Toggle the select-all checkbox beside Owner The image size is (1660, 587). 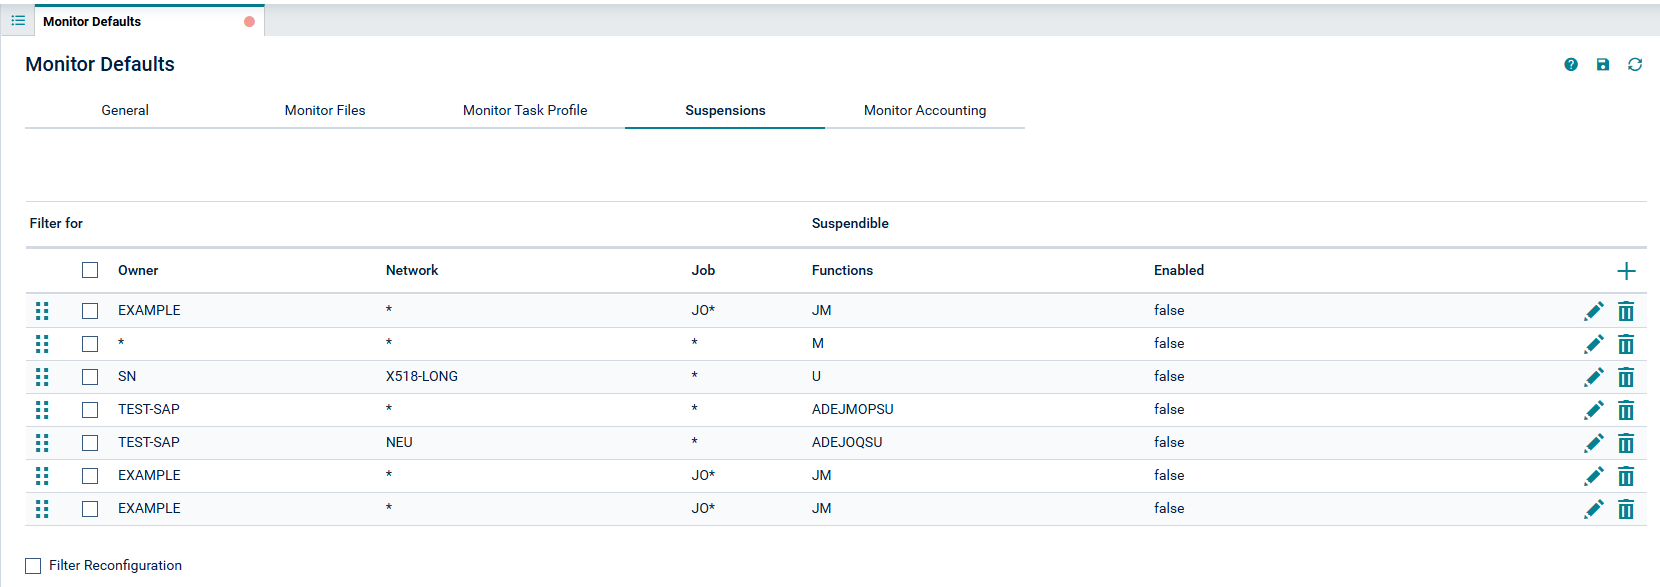coord(90,270)
